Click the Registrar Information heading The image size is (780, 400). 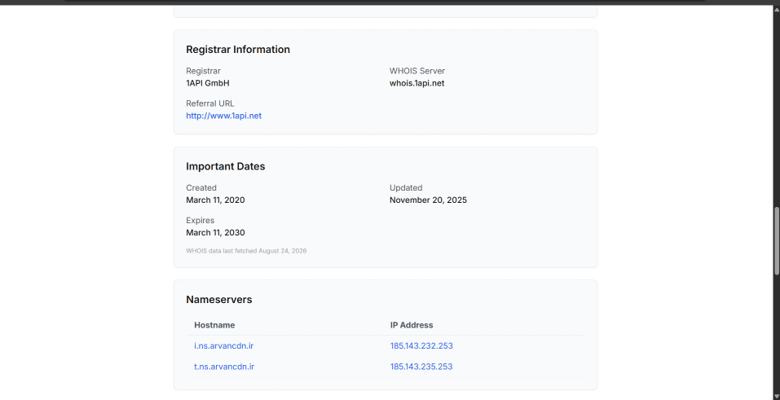(x=238, y=49)
